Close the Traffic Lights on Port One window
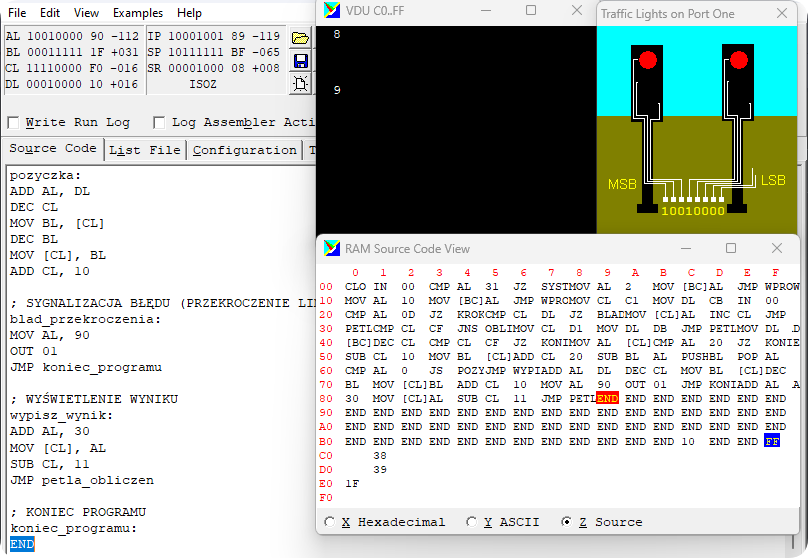 point(781,14)
